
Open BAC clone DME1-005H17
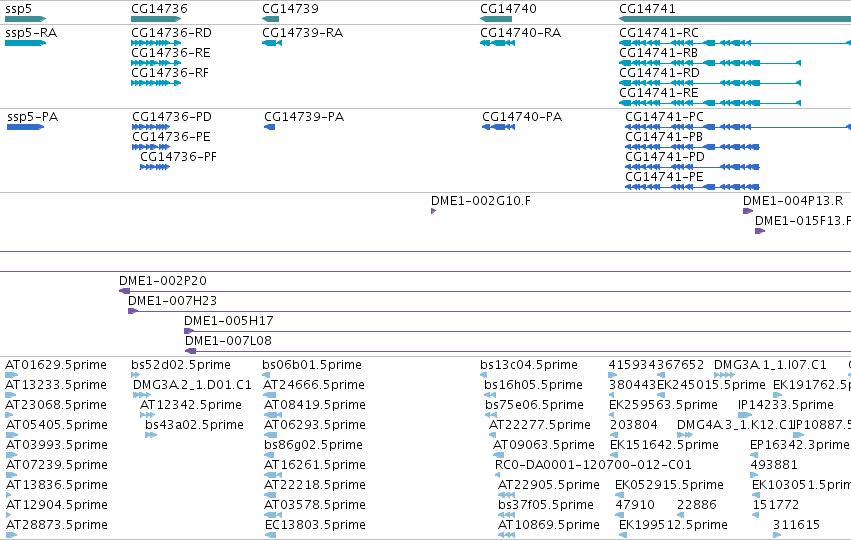coord(228,321)
